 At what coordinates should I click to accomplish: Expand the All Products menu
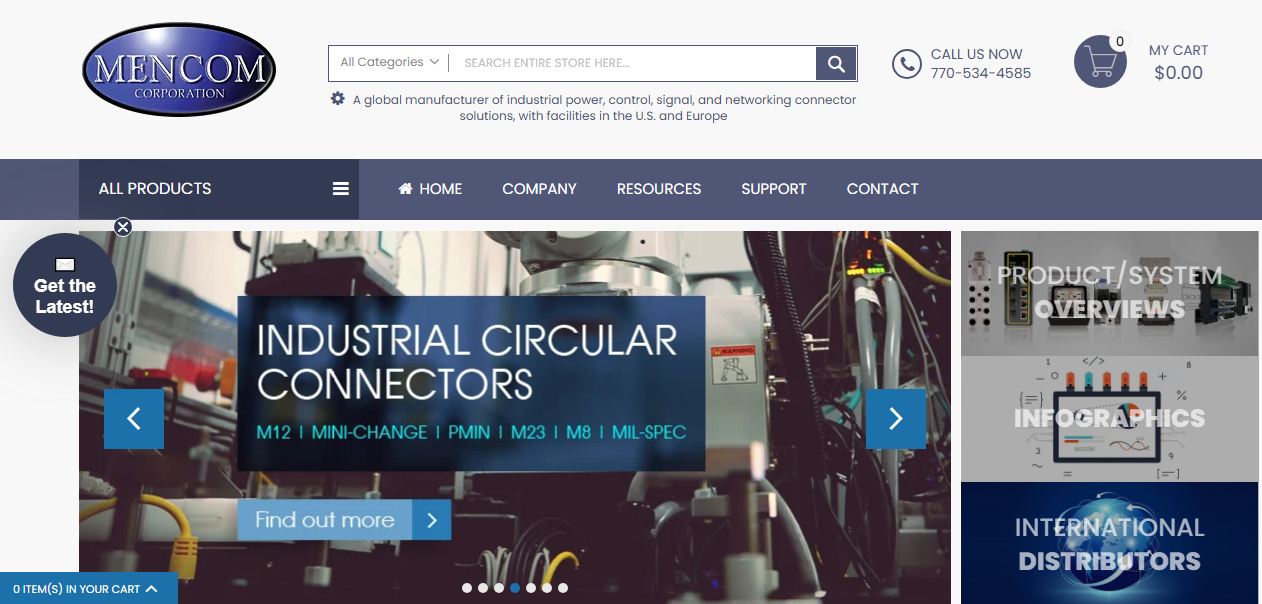[x=219, y=189]
